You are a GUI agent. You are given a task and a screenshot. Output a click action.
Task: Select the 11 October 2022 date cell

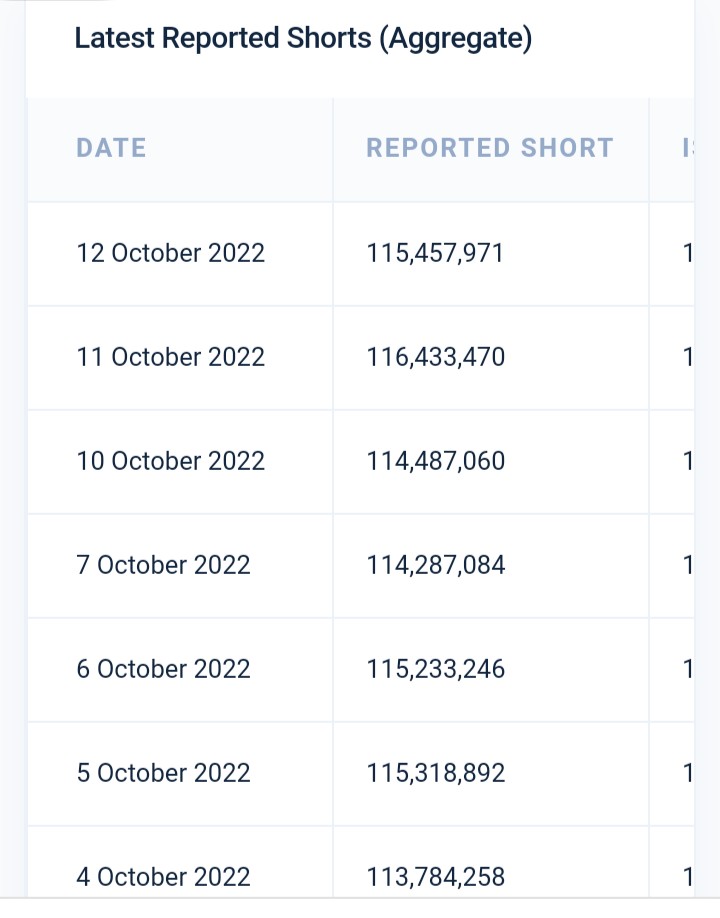click(x=170, y=357)
